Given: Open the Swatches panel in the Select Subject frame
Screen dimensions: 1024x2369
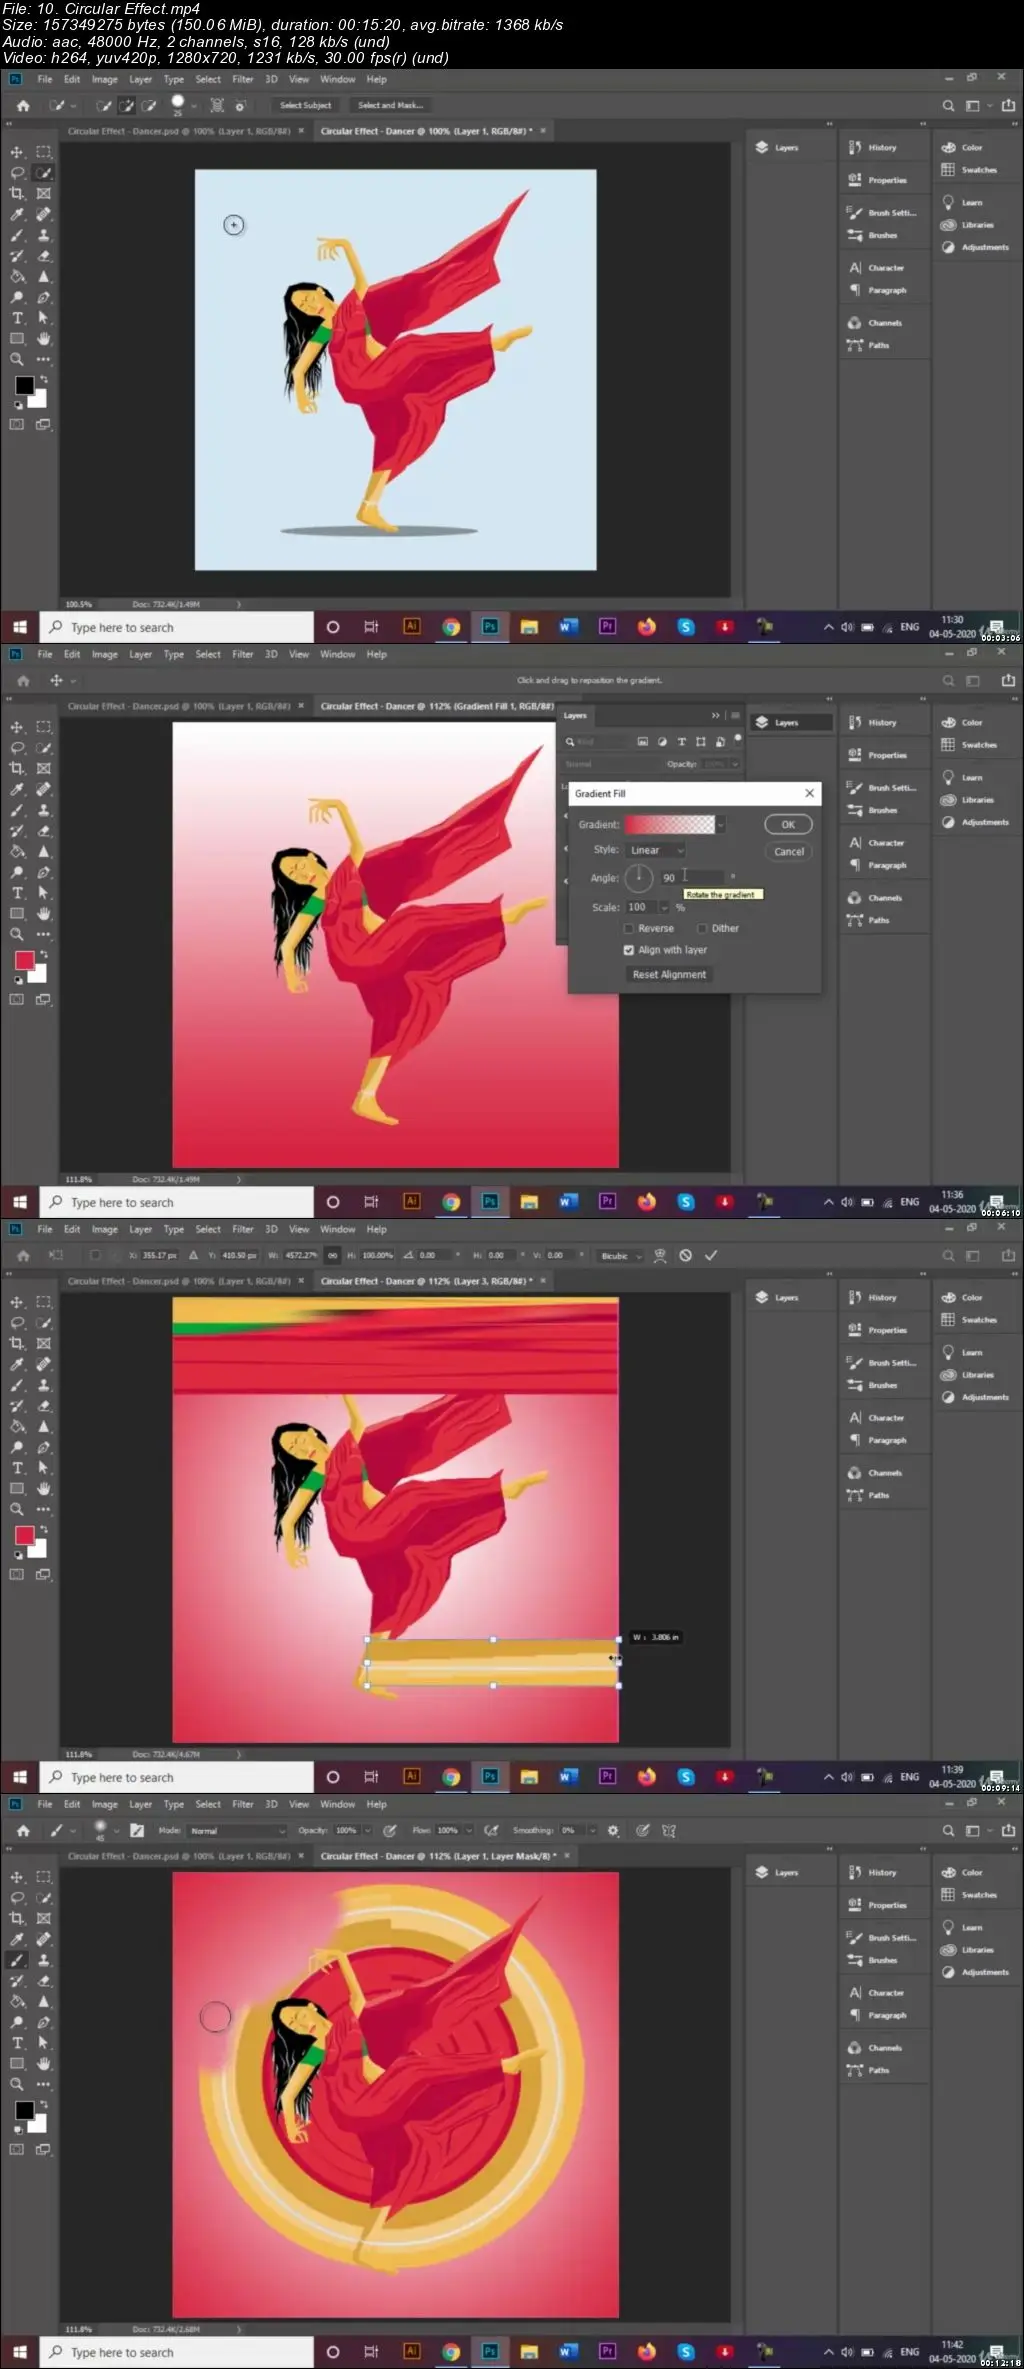Looking at the screenshot, I should [969, 170].
